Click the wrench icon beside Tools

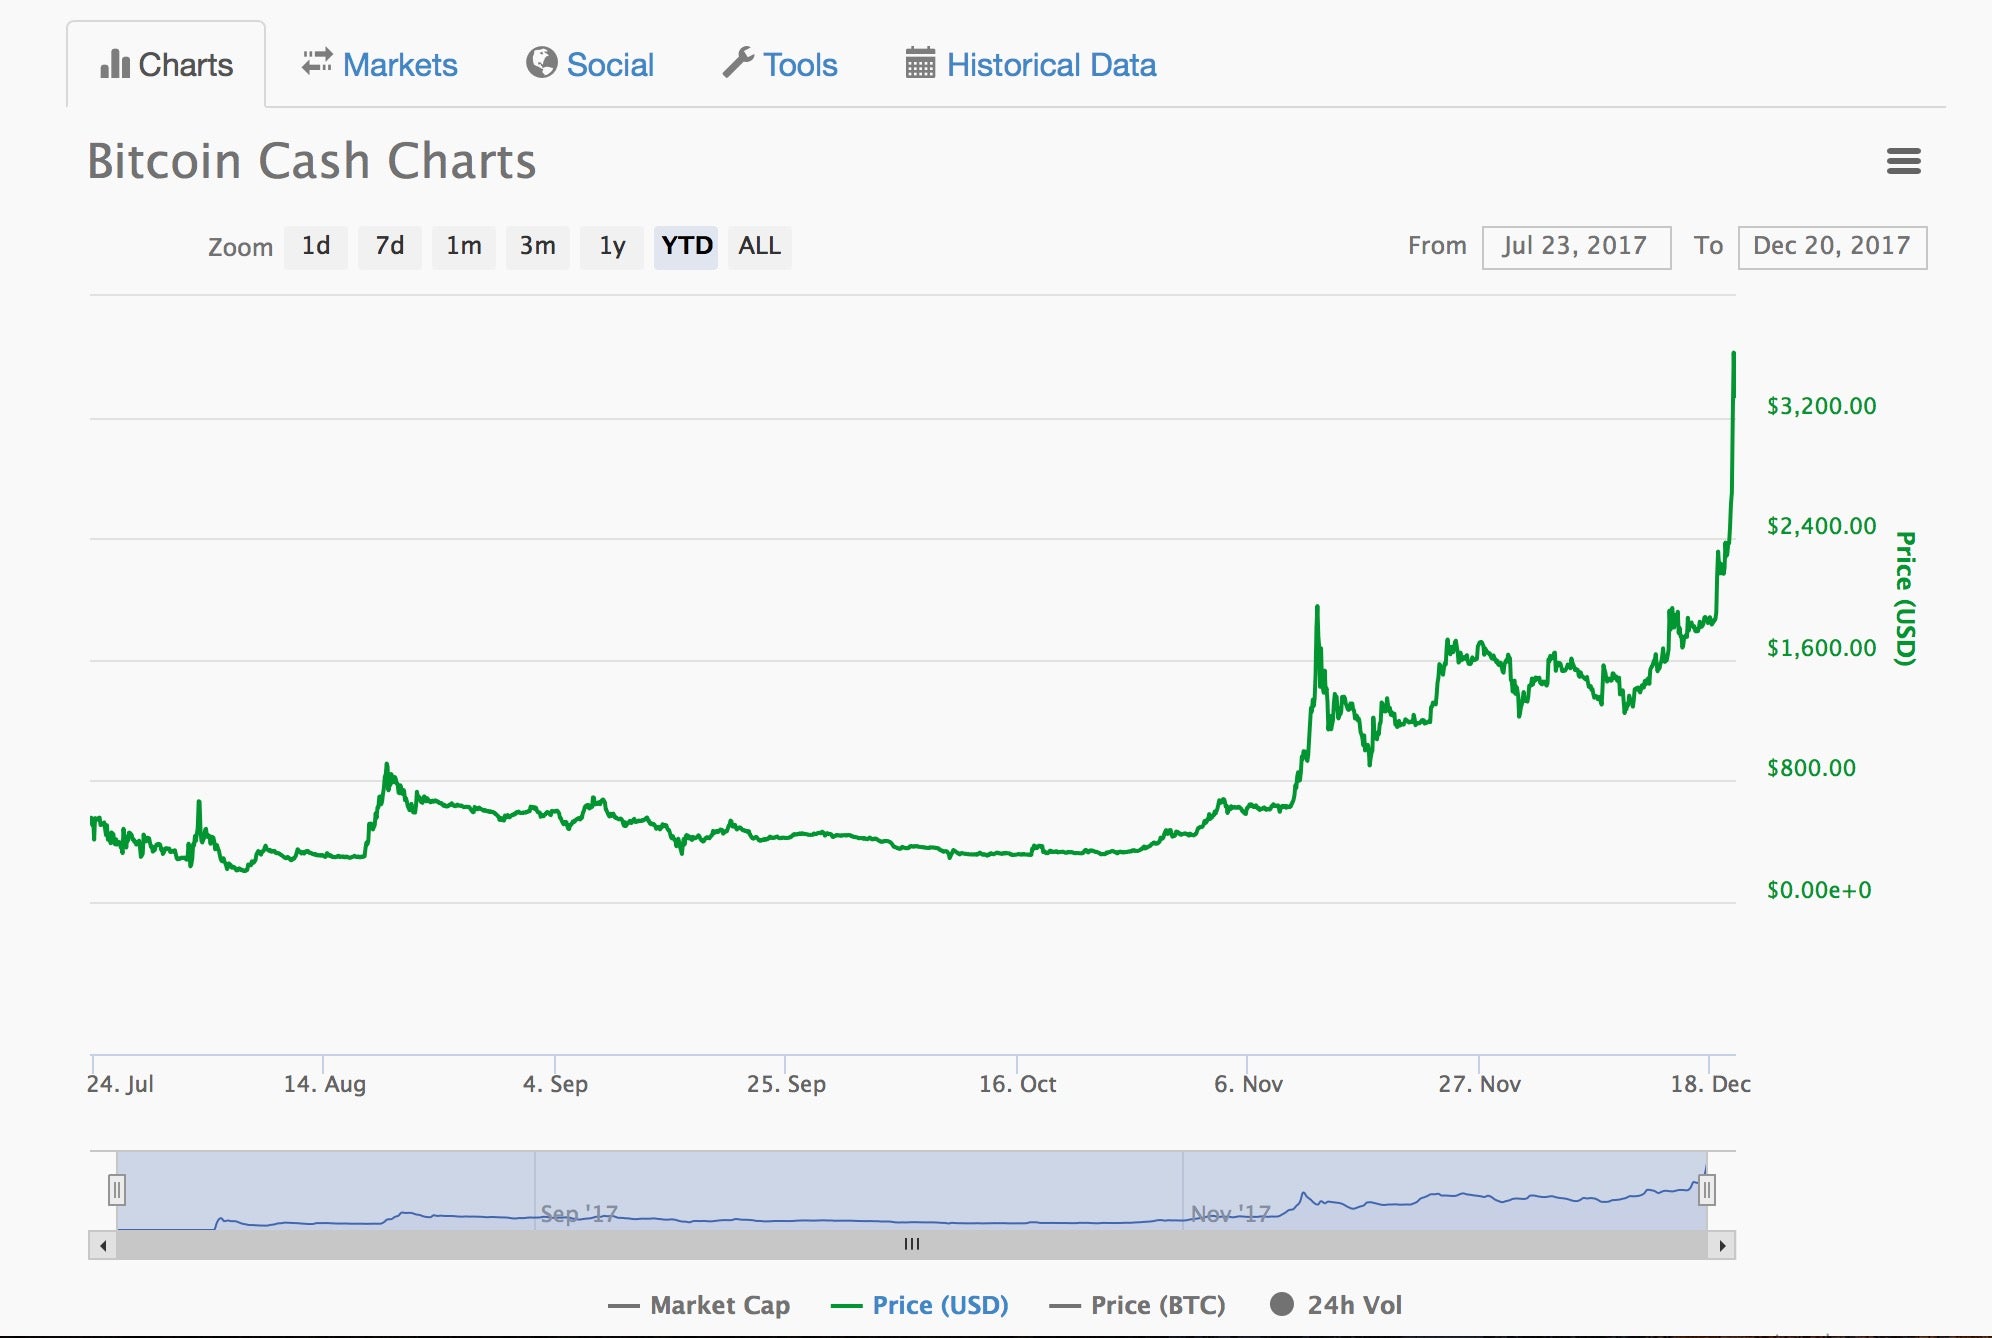738,62
